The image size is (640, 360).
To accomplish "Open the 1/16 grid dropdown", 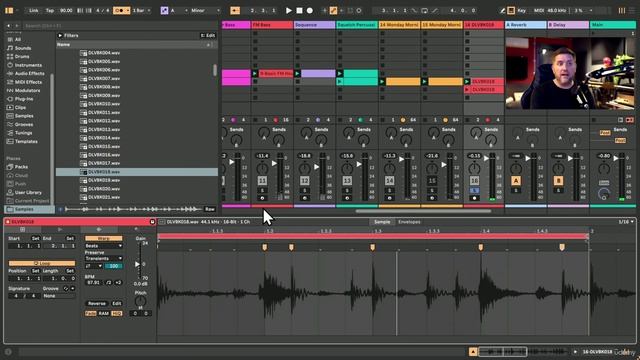I will [626, 222].
